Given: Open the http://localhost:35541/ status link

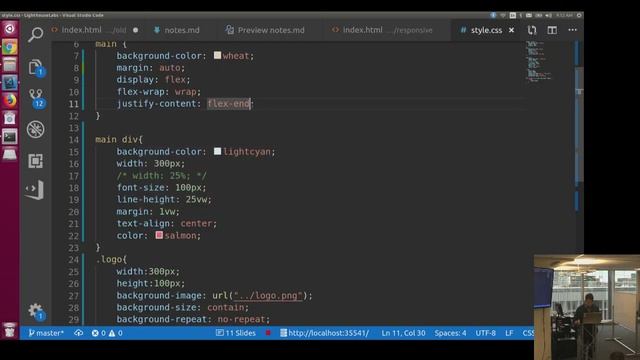Looking at the screenshot, I should coord(324,333).
